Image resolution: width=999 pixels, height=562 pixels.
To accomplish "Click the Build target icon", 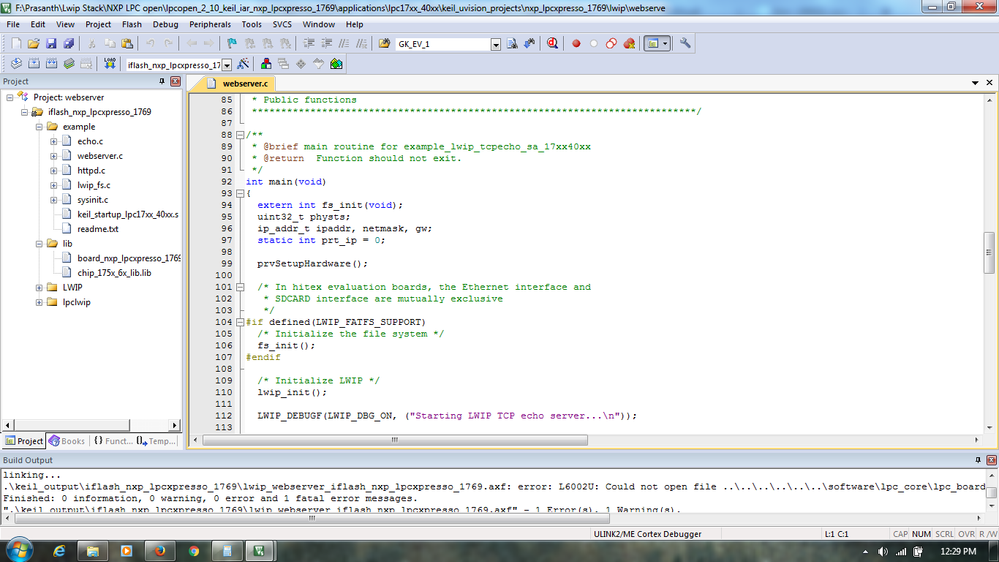I will coord(34,64).
